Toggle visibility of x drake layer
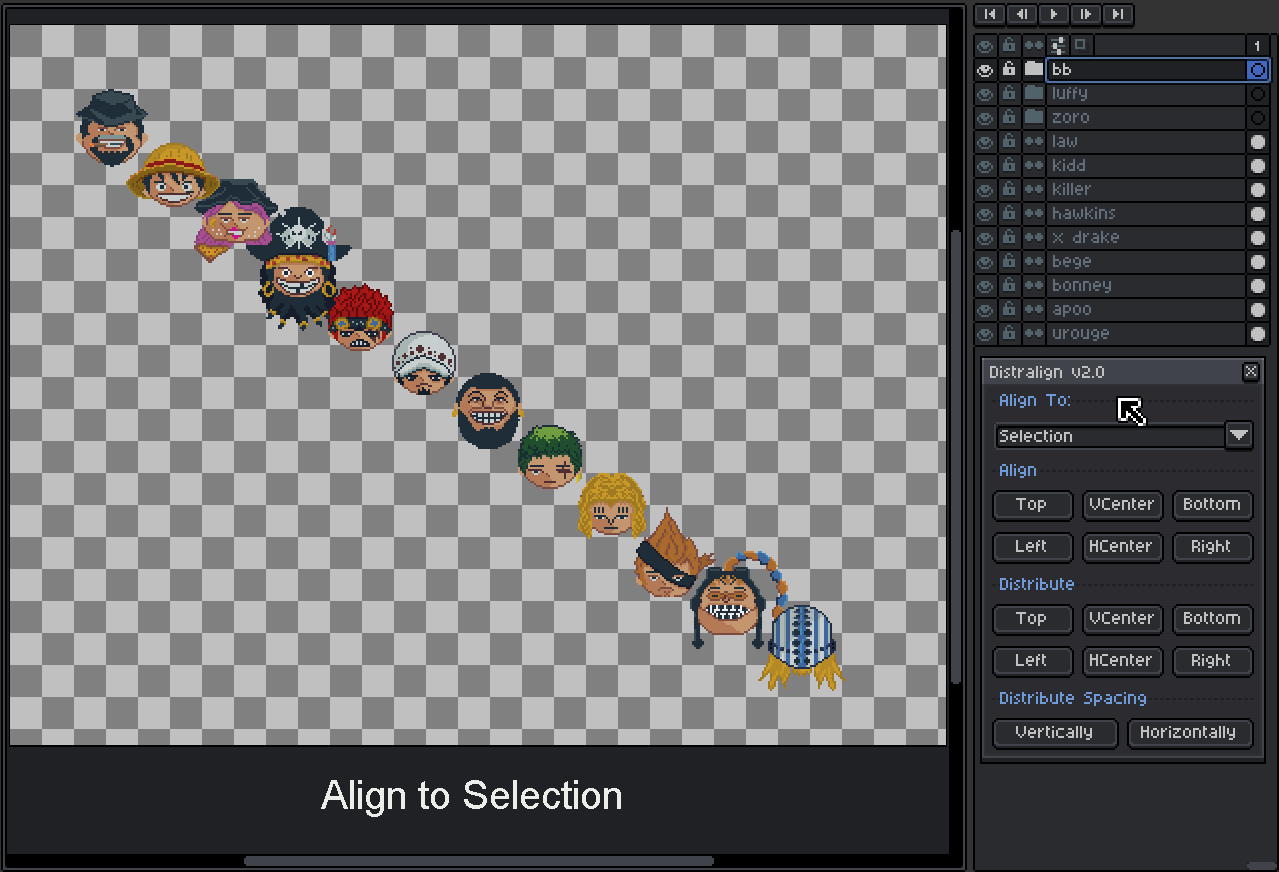This screenshot has width=1279, height=872. [x=986, y=238]
